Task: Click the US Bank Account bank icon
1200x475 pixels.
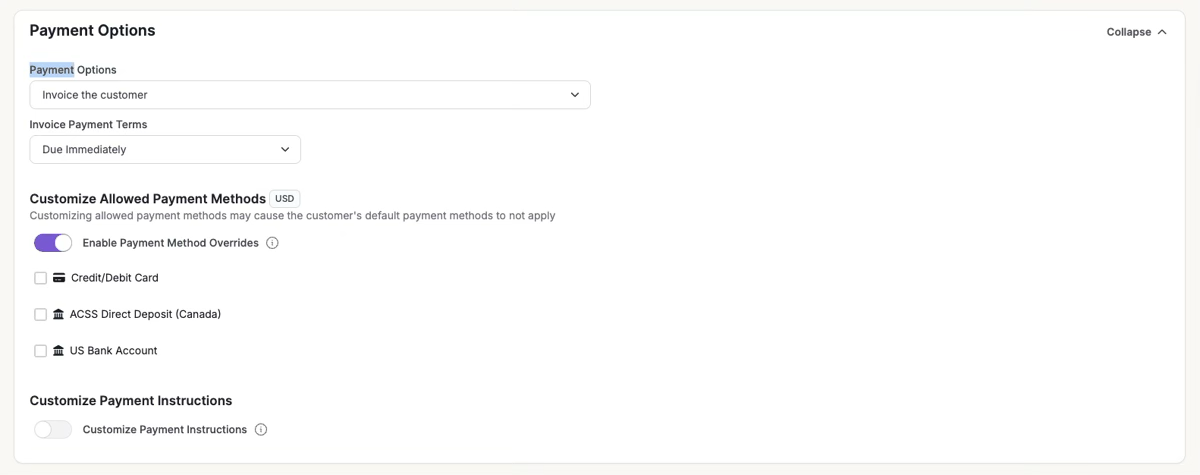Action: tap(59, 351)
